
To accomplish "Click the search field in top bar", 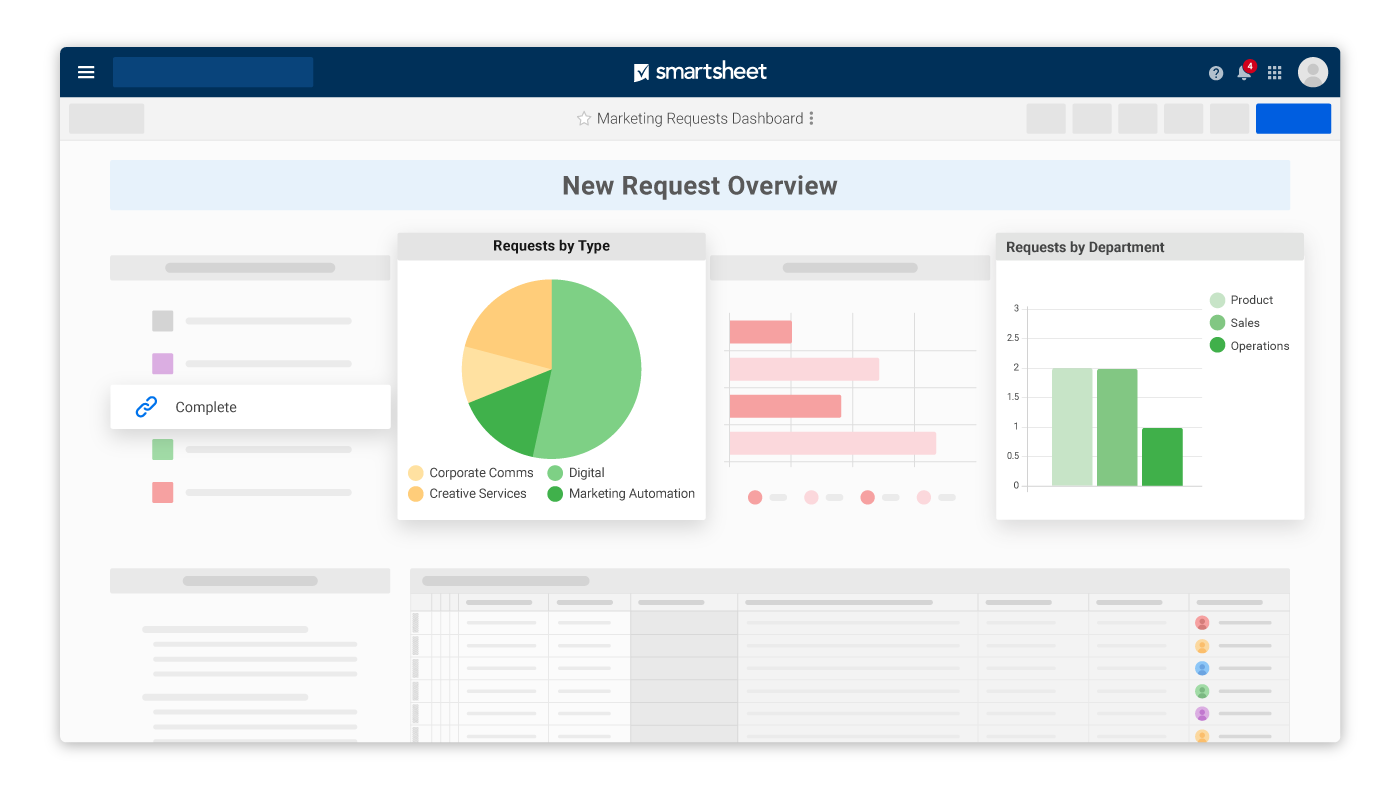I will click(x=213, y=72).
